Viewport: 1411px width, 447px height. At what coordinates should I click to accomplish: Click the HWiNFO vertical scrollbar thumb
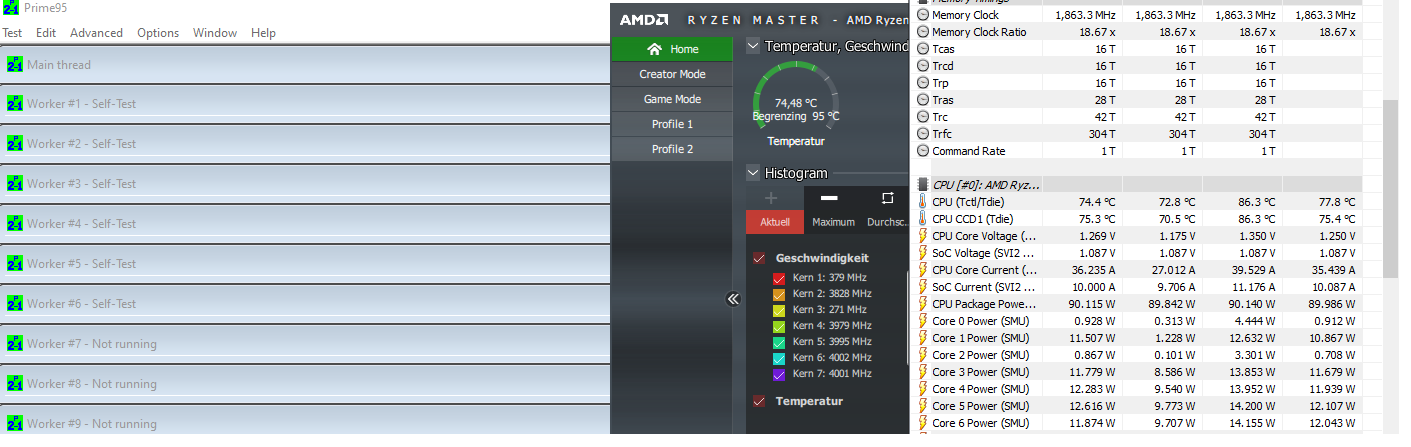click(1390, 188)
